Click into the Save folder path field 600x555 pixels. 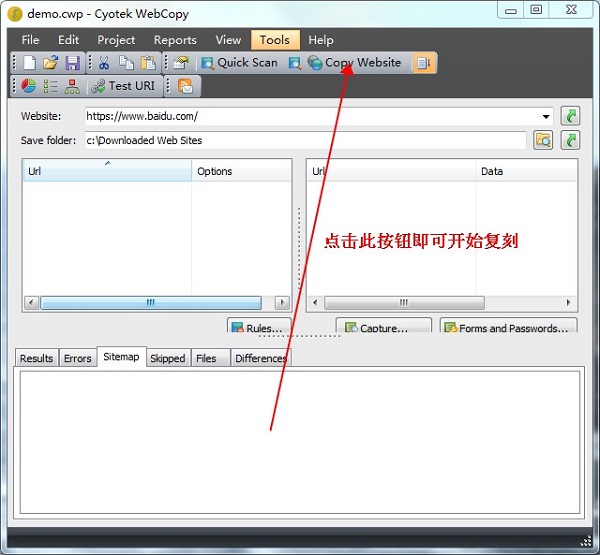click(304, 140)
